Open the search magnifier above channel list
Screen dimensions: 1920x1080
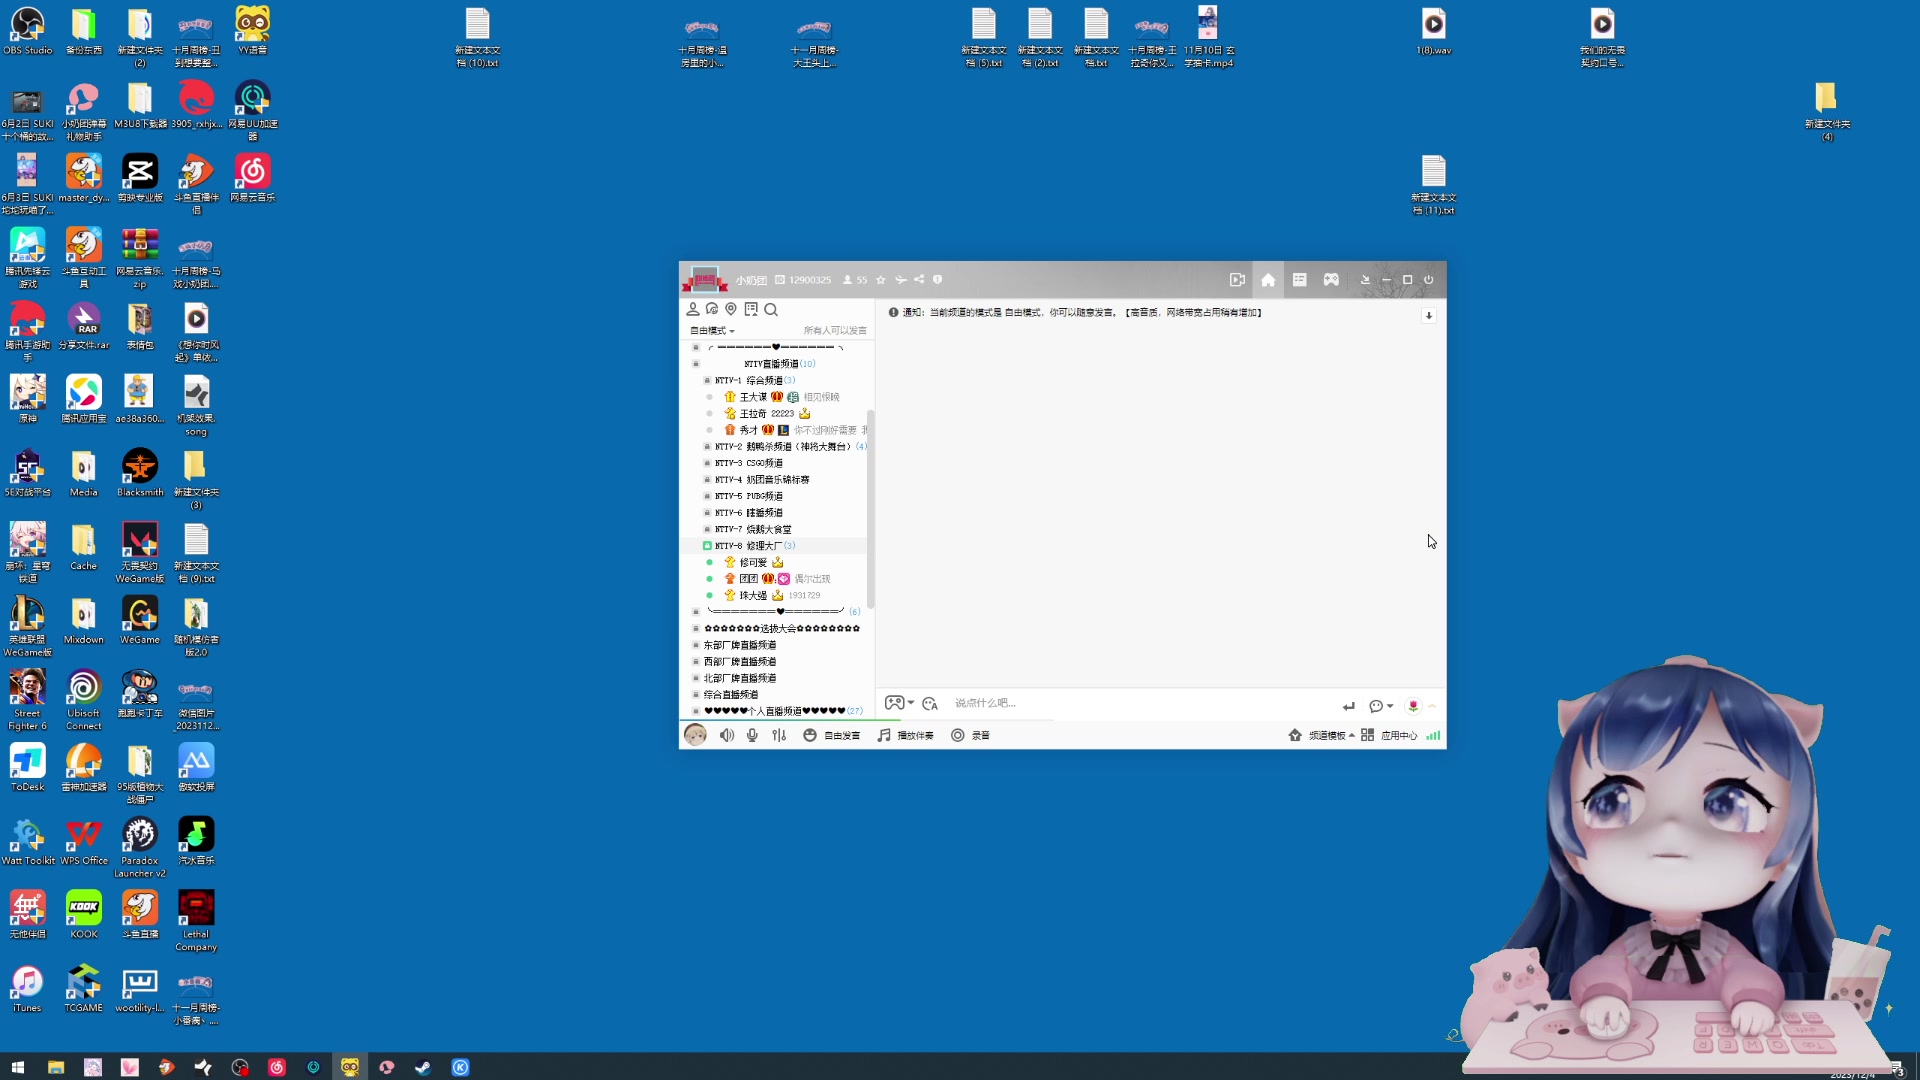[771, 309]
